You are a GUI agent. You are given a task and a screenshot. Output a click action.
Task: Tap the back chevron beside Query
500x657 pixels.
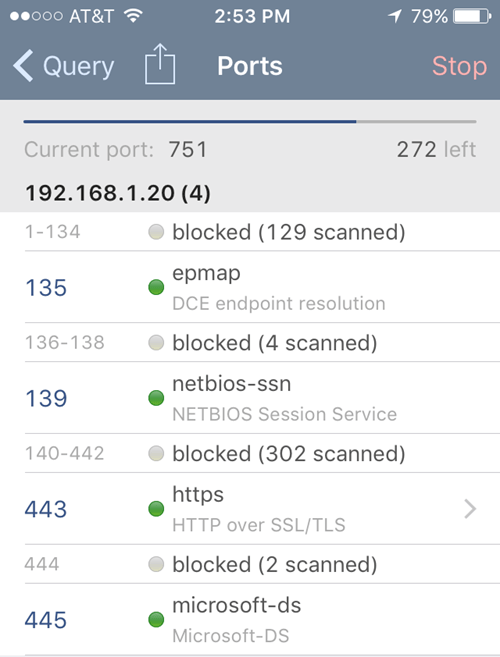(x=23, y=65)
